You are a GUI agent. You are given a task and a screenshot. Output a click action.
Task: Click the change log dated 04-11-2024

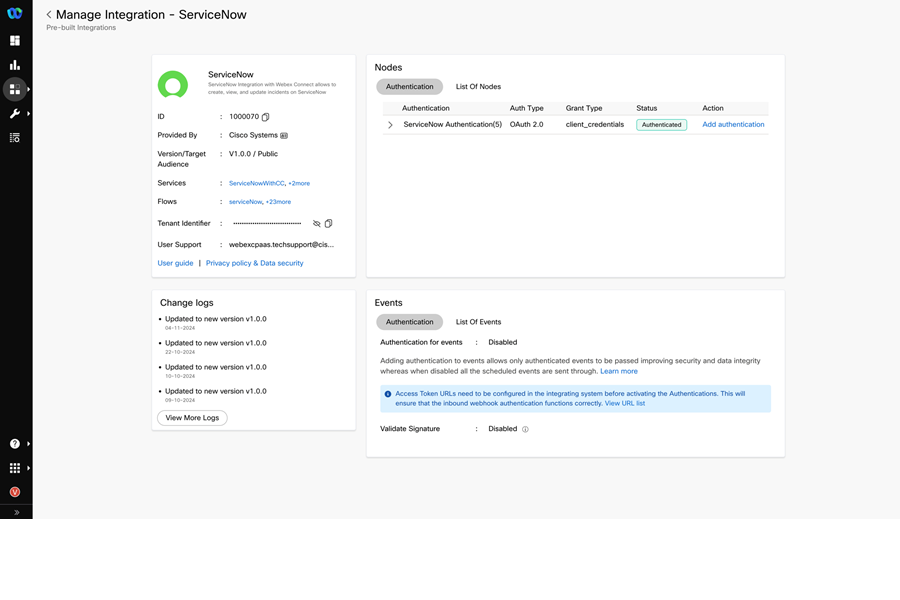point(216,323)
